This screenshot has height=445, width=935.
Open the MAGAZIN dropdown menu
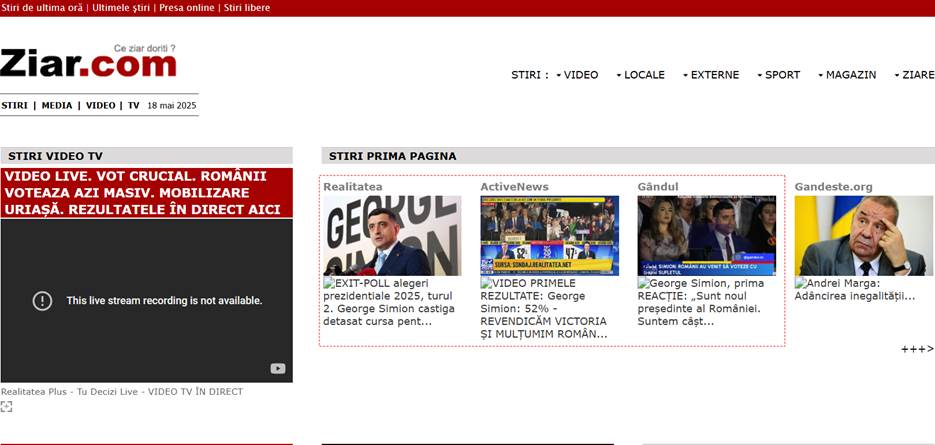(847, 75)
